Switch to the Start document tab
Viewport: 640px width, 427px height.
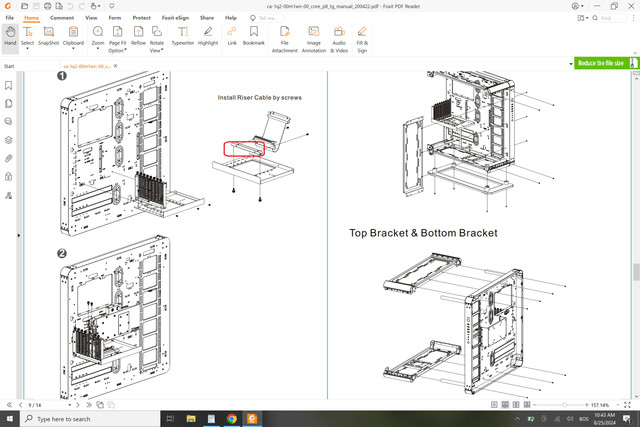tap(9, 66)
